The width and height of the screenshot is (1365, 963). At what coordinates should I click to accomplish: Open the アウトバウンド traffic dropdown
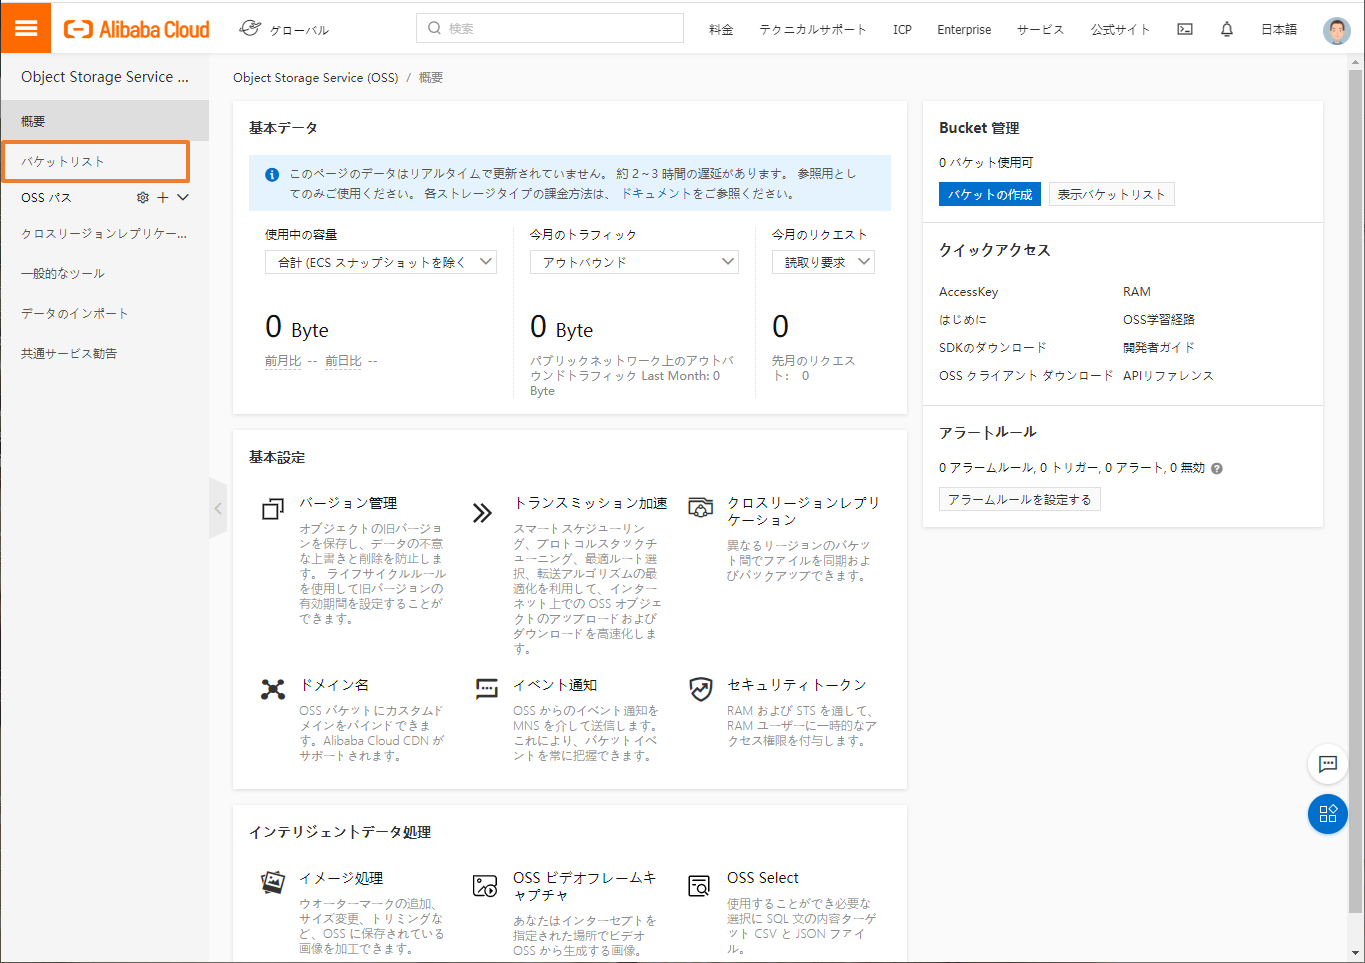tap(634, 262)
